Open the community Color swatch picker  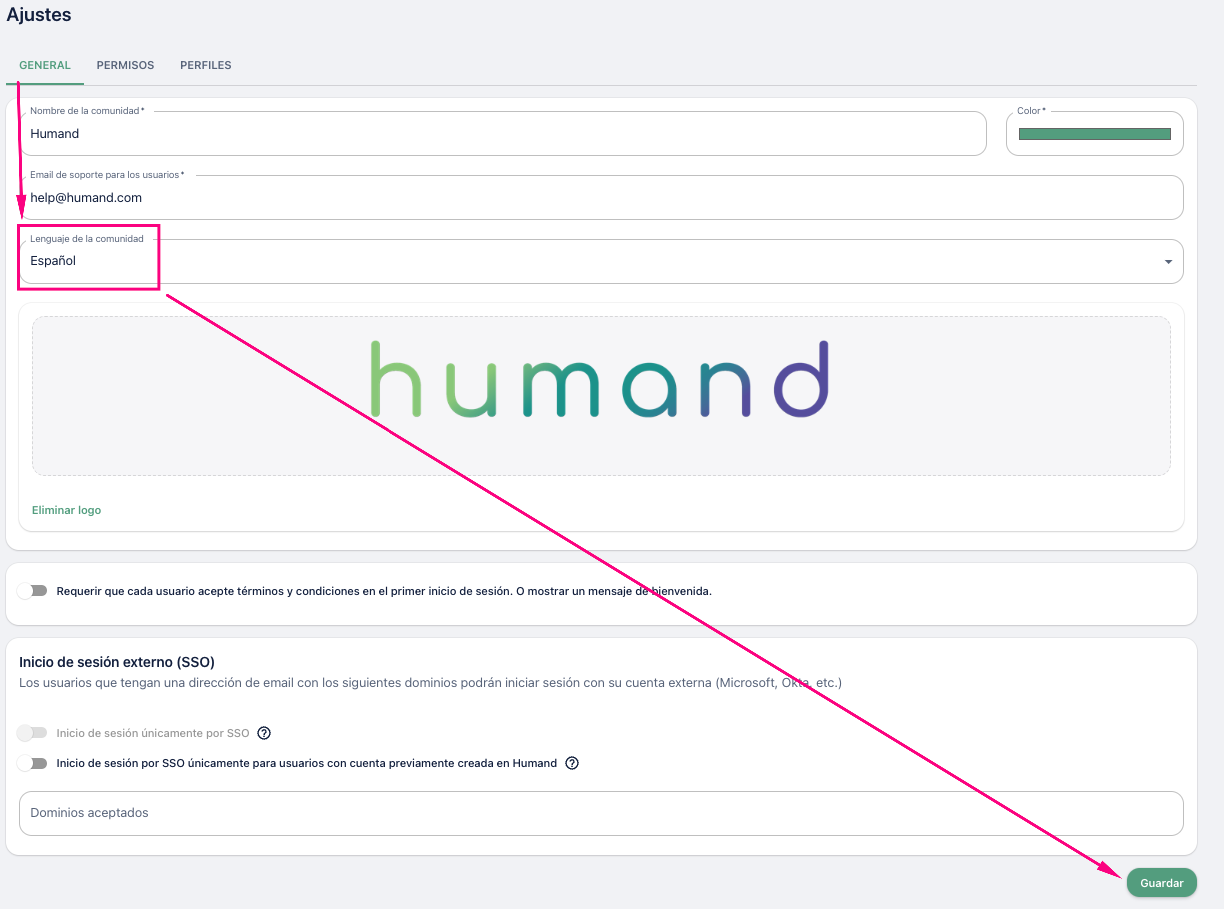point(1094,134)
